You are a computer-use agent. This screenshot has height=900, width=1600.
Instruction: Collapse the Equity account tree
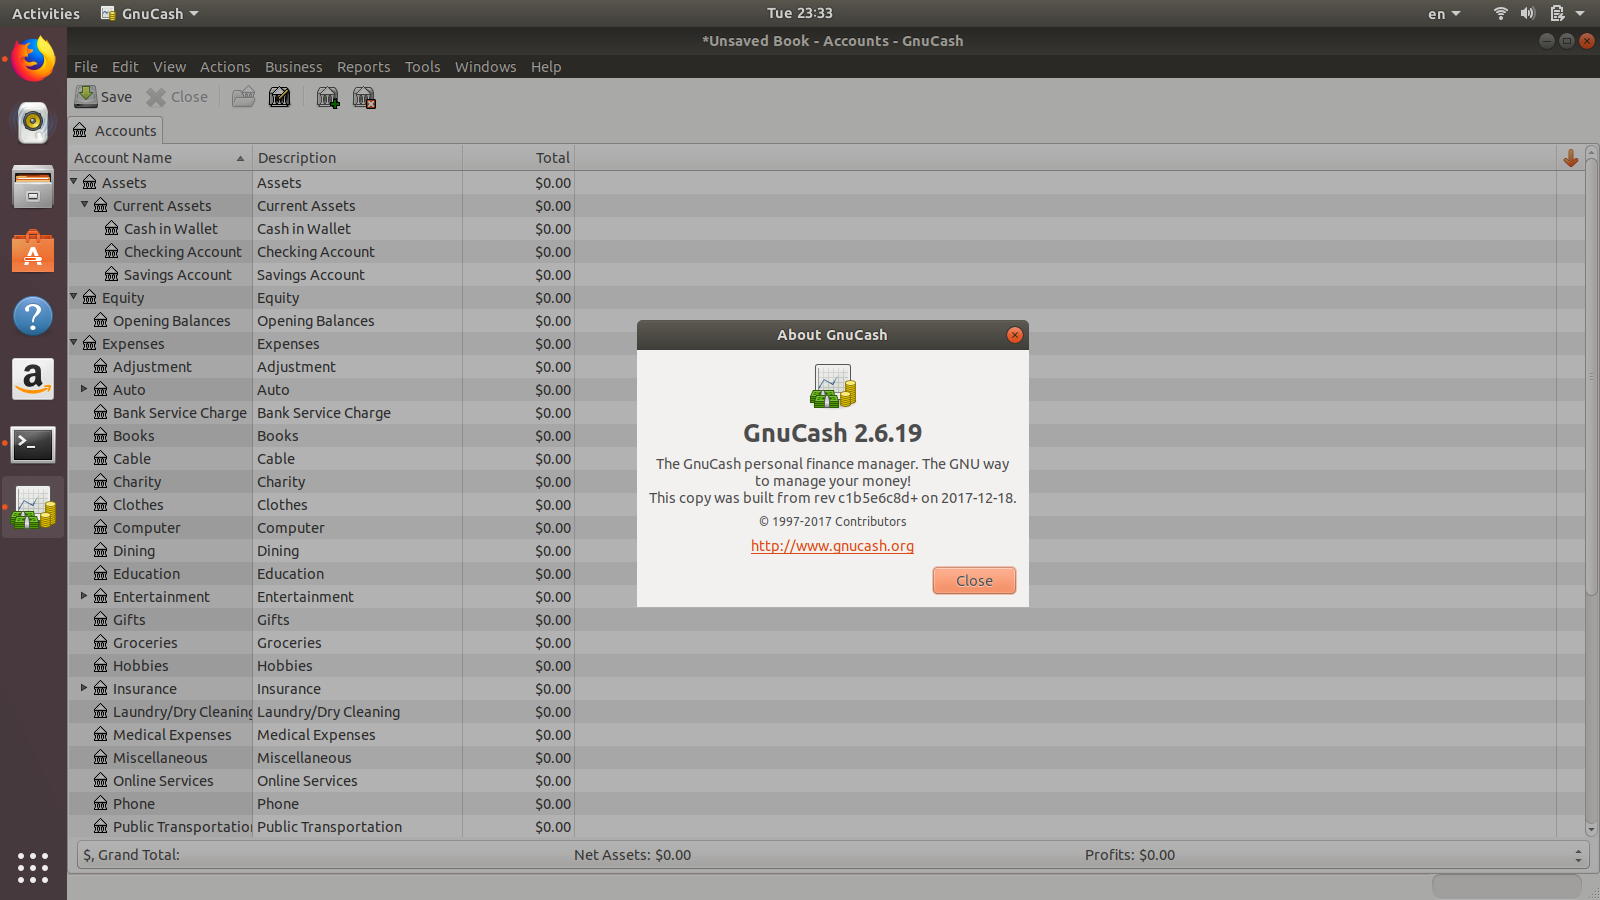pyautogui.click(x=74, y=297)
